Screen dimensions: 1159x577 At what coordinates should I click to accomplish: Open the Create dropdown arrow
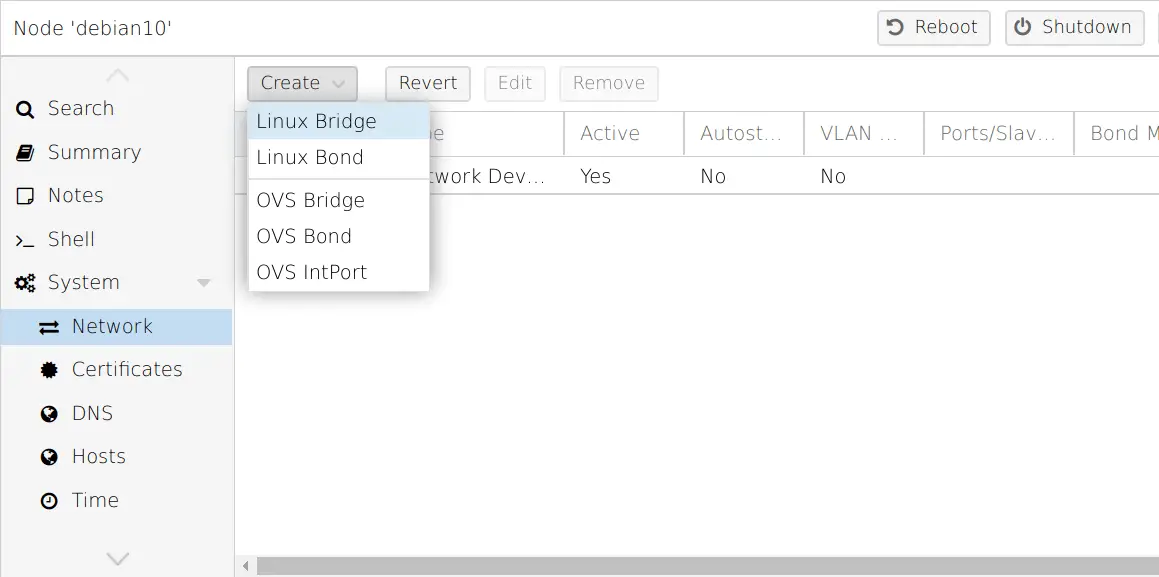coord(338,84)
